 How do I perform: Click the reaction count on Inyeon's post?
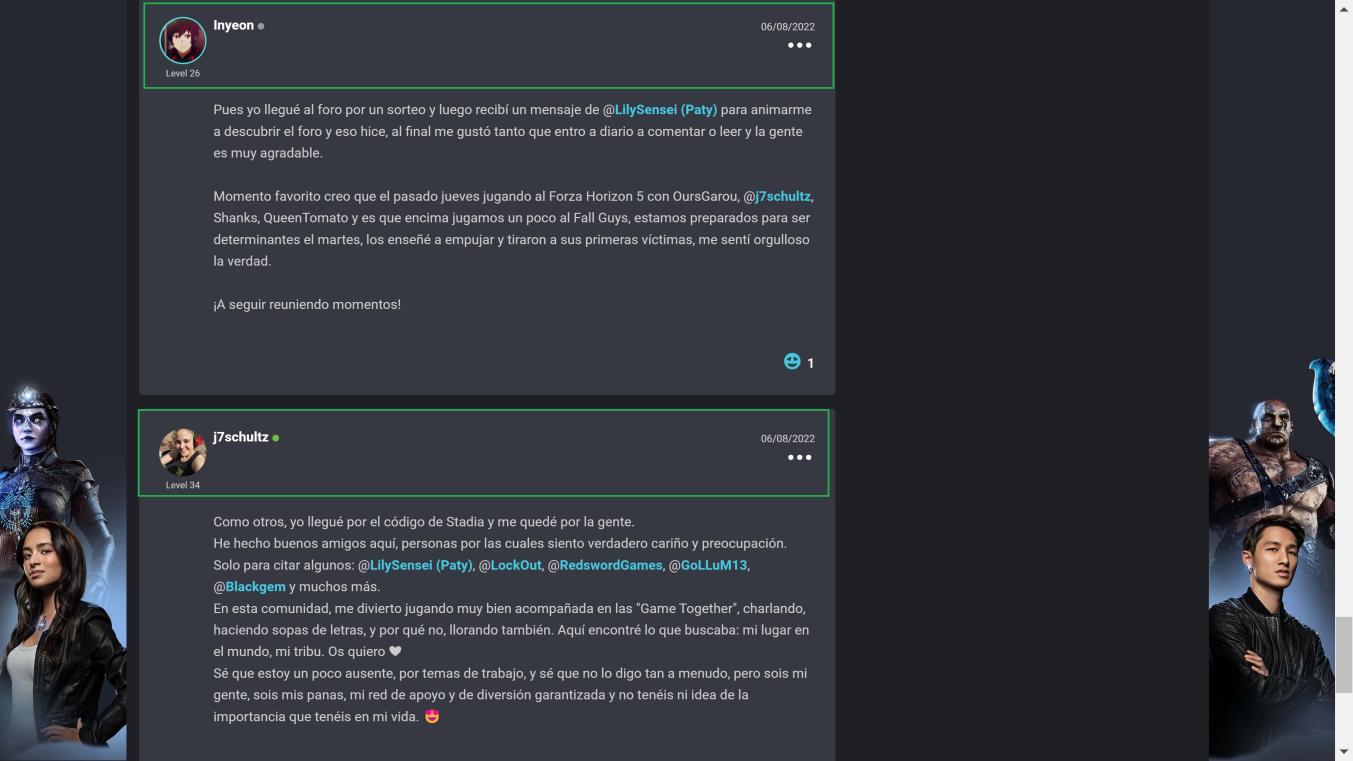pyautogui.click(x=810, y=363)
